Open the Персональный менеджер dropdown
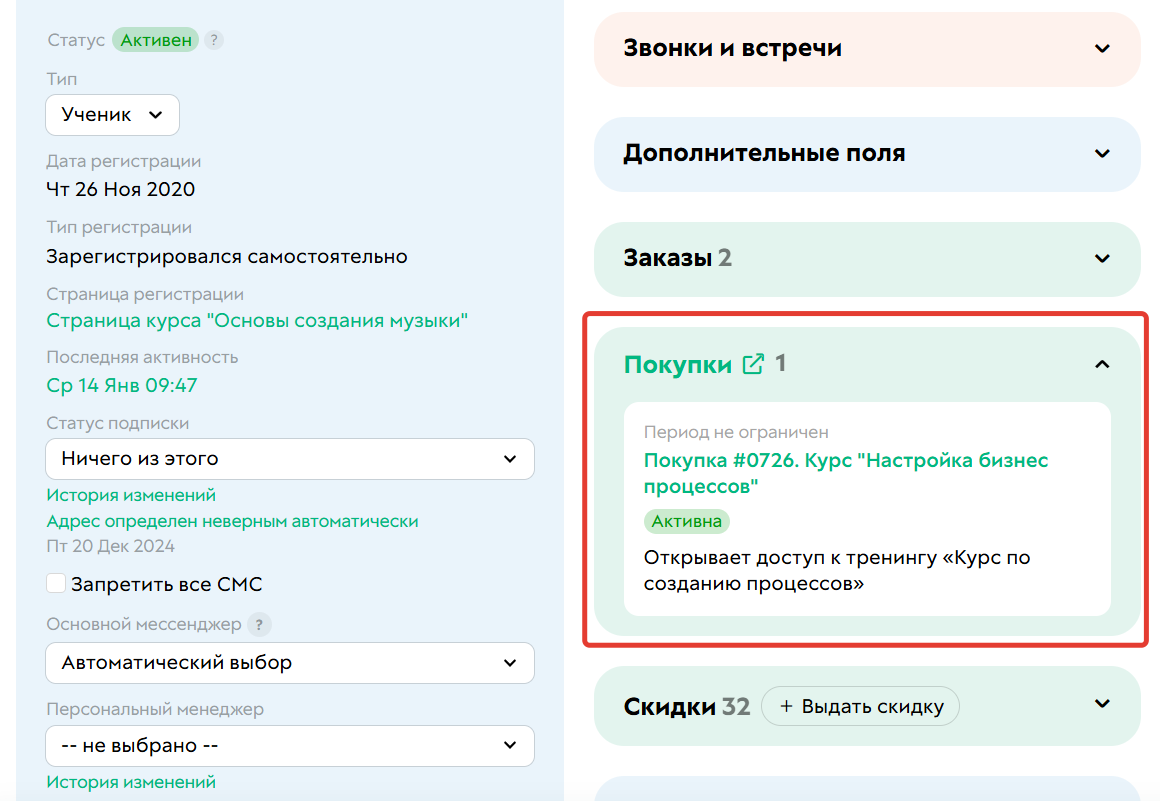Viewport: 1160px width, 801px height. (290, 745)
